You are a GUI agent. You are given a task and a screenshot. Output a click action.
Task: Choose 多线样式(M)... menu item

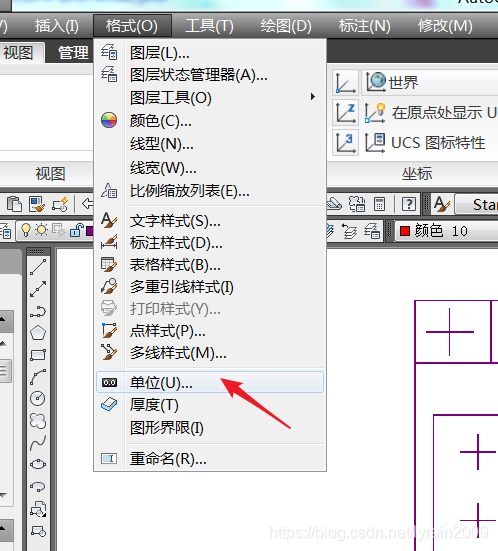210,353
